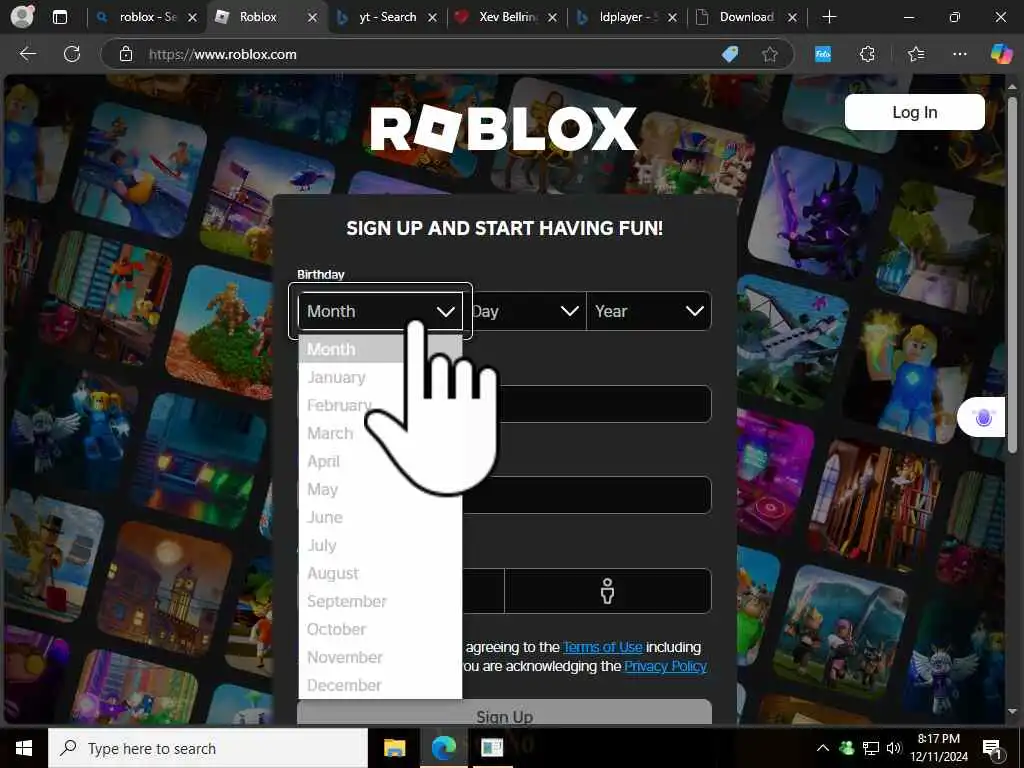Viewport: 1024px width, 768px height.
Task: Open the Terms of Use link
Action: click(603, 647)
